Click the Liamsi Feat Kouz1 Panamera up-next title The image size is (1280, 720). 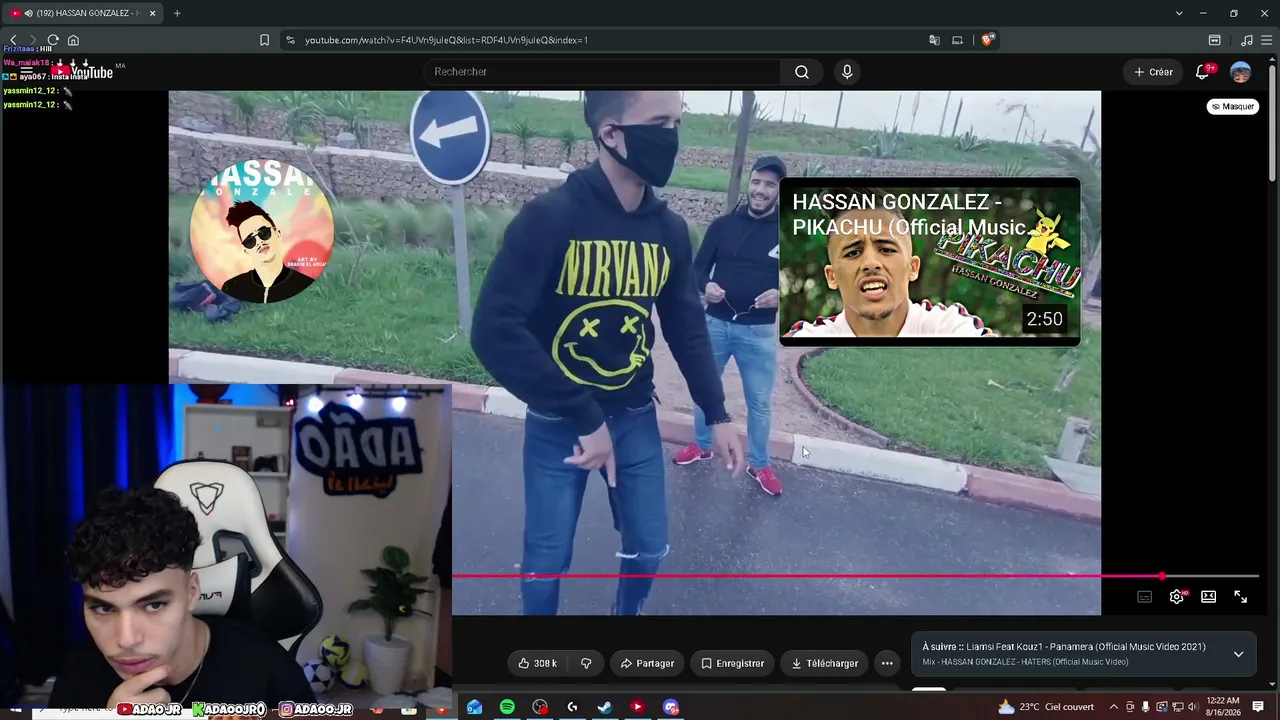1087,647
